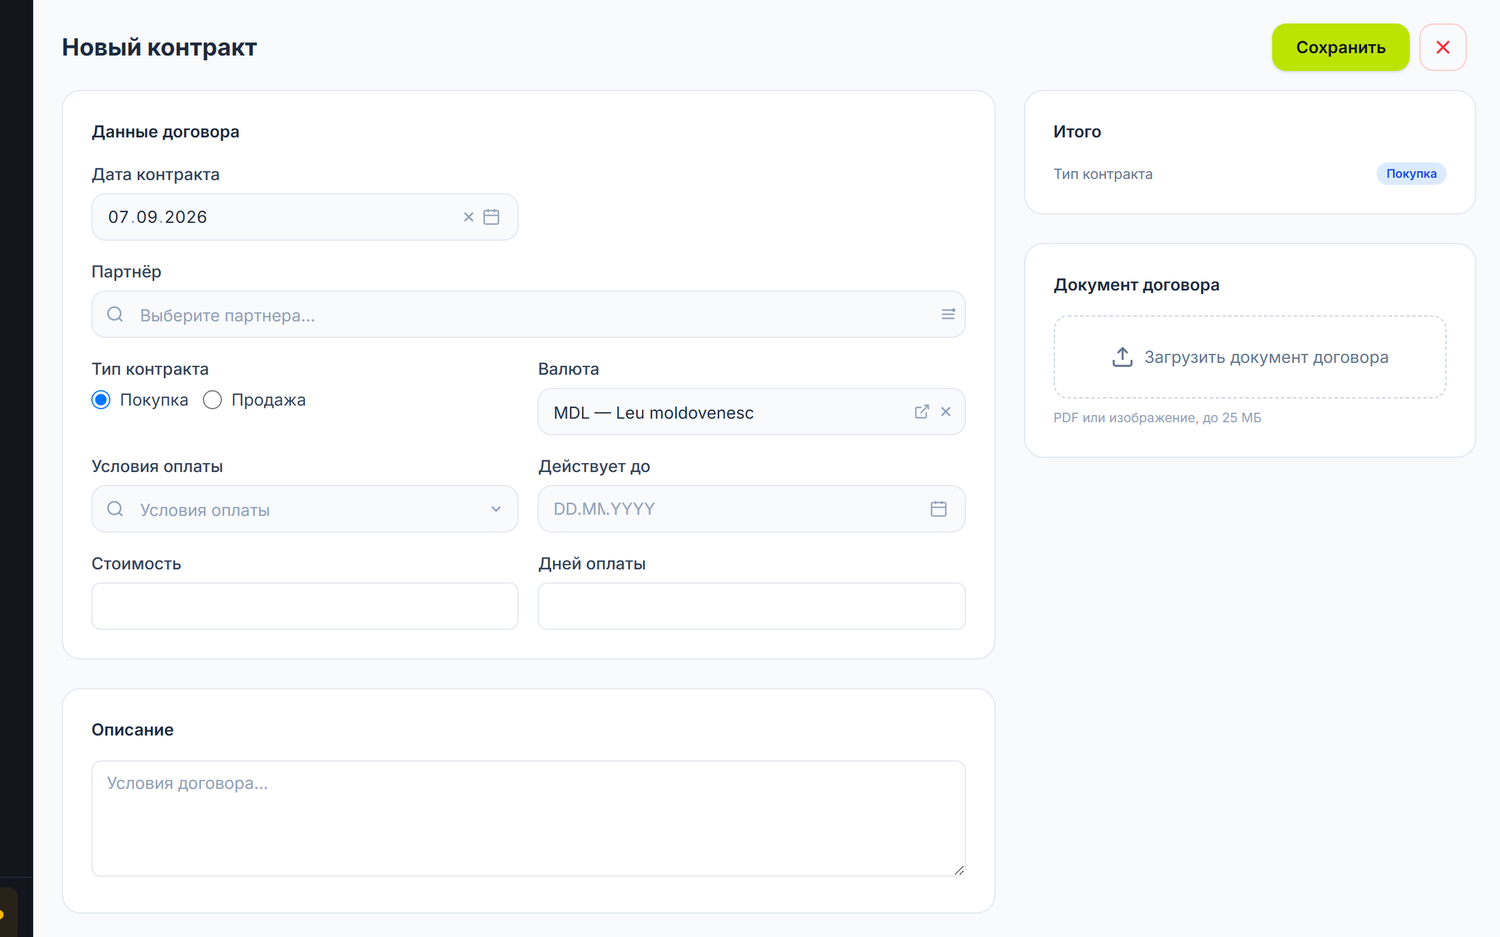Select the 'Покупка' radio button
1500x937 pixels.
[x=101, y=400]
